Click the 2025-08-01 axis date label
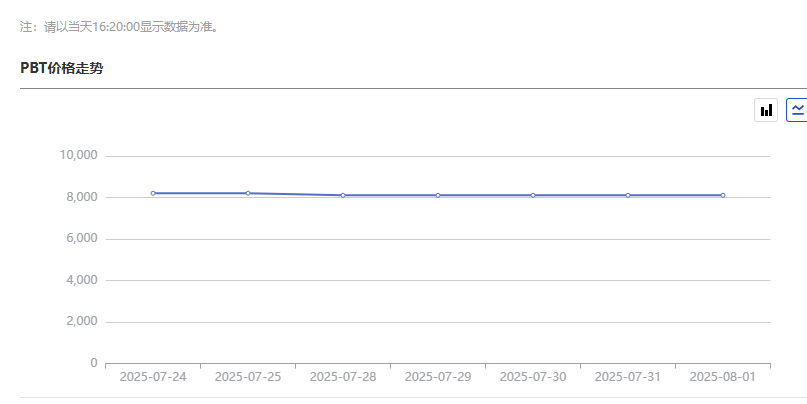The width and height of the screenshot is (807, 404). point(723,377)
